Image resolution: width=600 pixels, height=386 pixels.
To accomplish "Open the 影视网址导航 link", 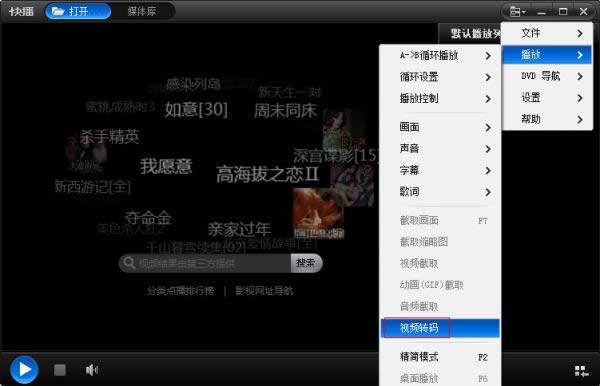I will [x=264, y=291].
